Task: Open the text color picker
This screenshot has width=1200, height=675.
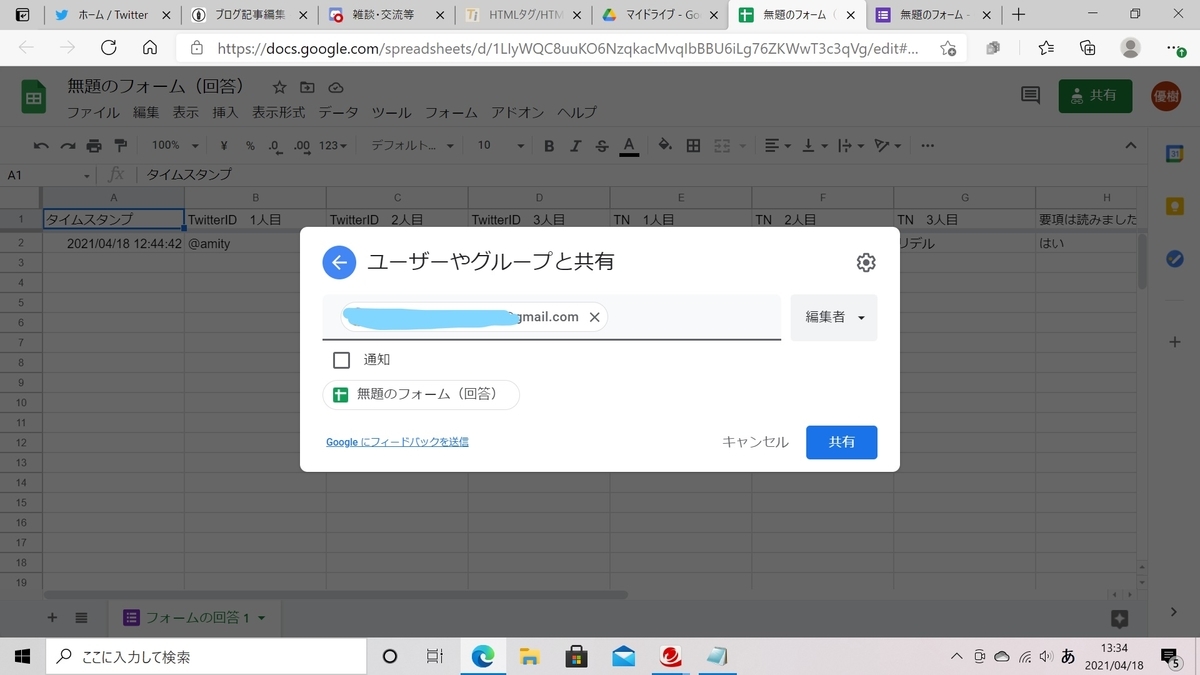Action: (x=628, y=145)
